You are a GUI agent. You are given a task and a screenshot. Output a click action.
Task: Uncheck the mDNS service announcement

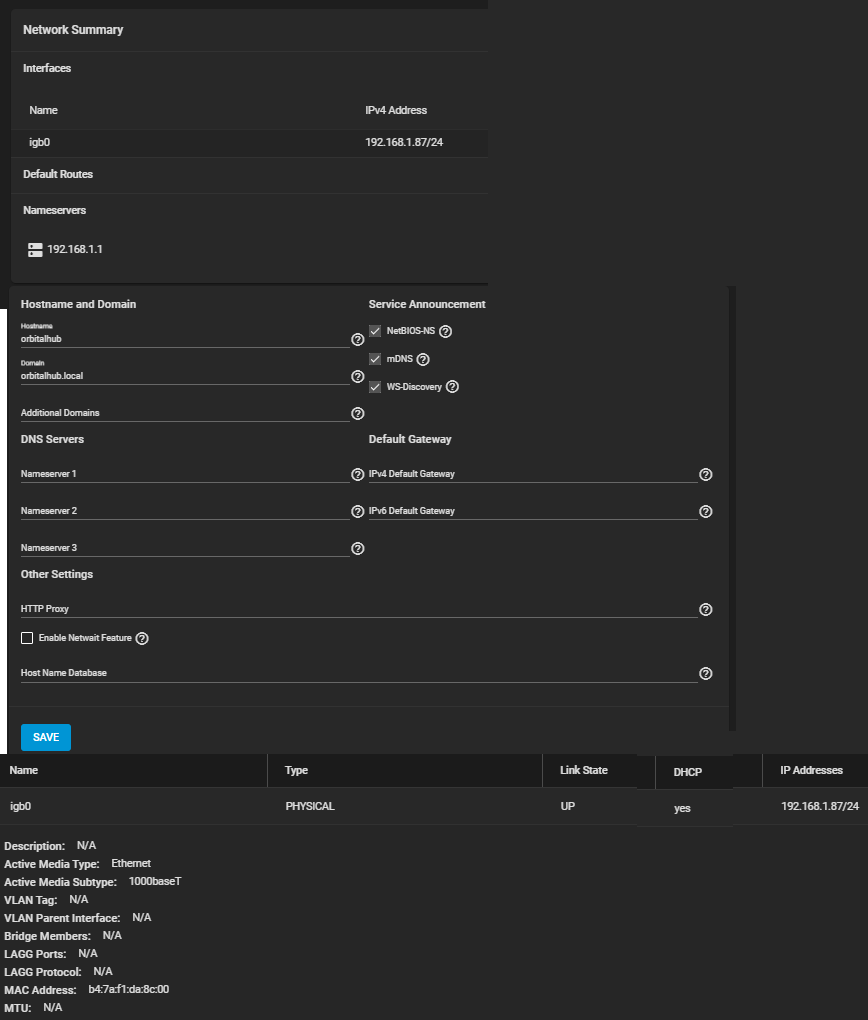click(375, 359)
